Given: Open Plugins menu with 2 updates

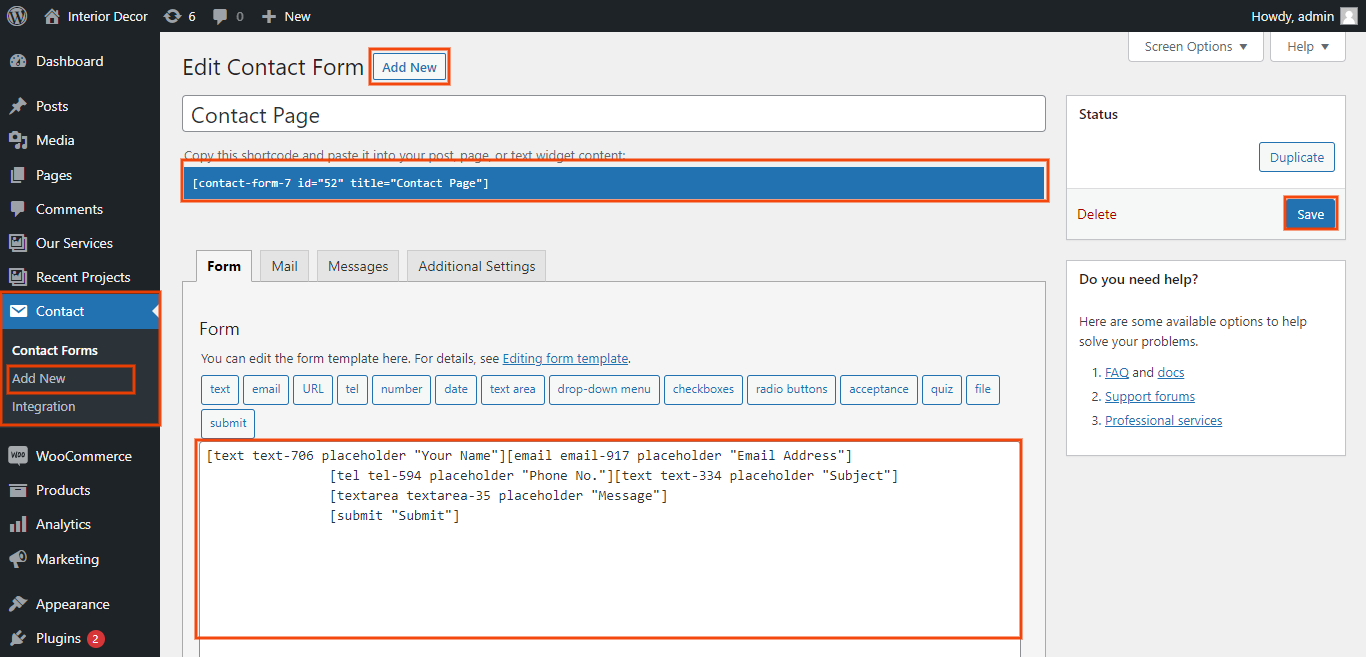Looking at the screenshot, I should [58, 638].
